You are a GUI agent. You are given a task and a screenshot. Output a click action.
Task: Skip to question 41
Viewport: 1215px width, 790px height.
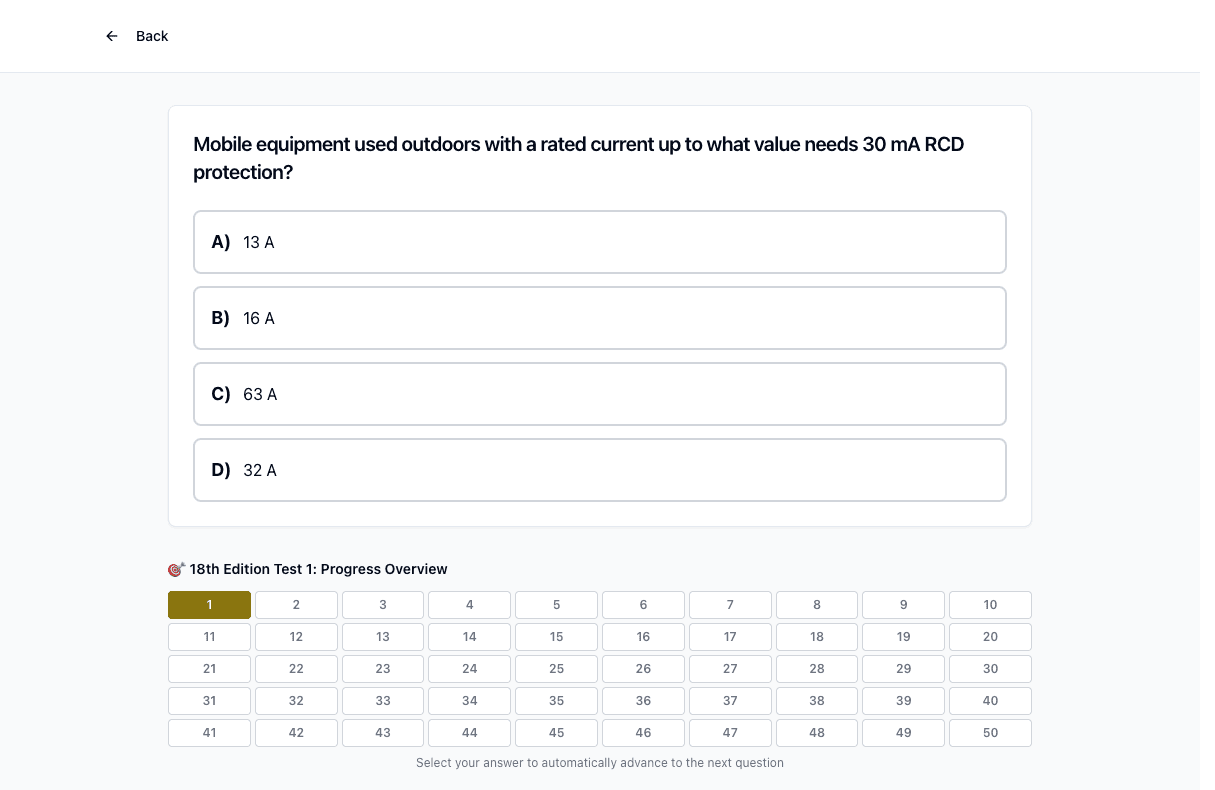pos(209,733)
